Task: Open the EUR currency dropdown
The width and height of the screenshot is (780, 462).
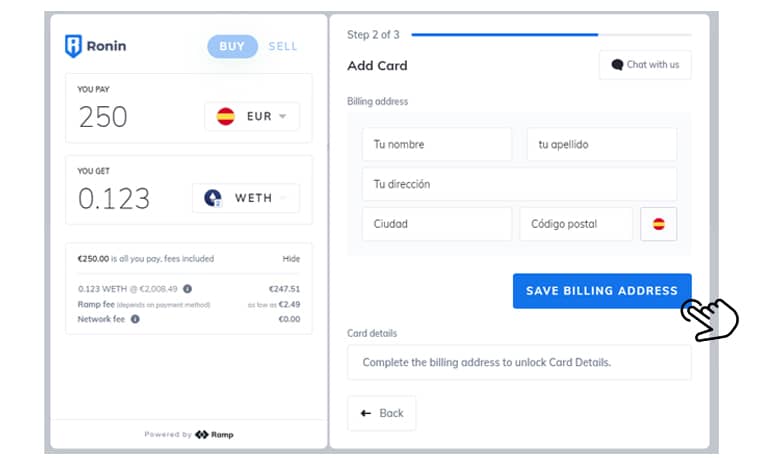Action: (x=252, y=116)
